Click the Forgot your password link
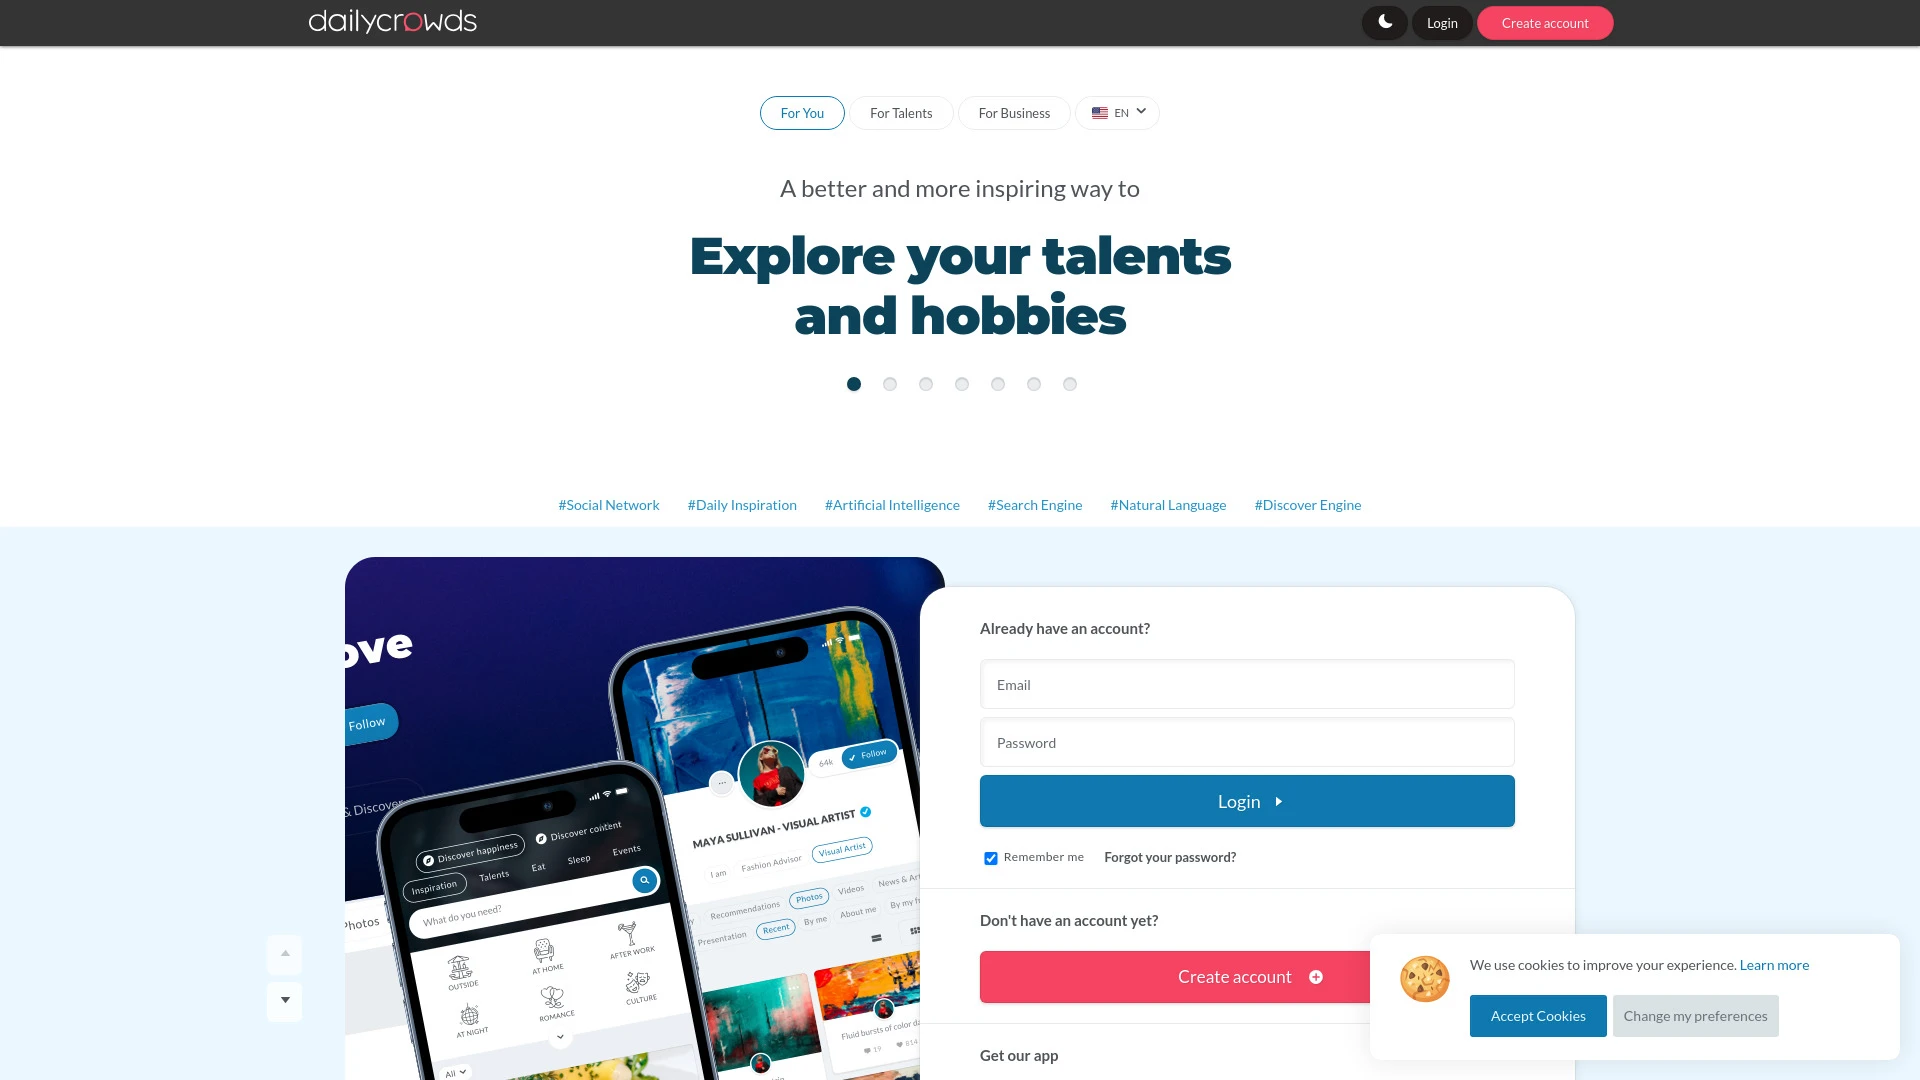 (x=1170, y=857)
